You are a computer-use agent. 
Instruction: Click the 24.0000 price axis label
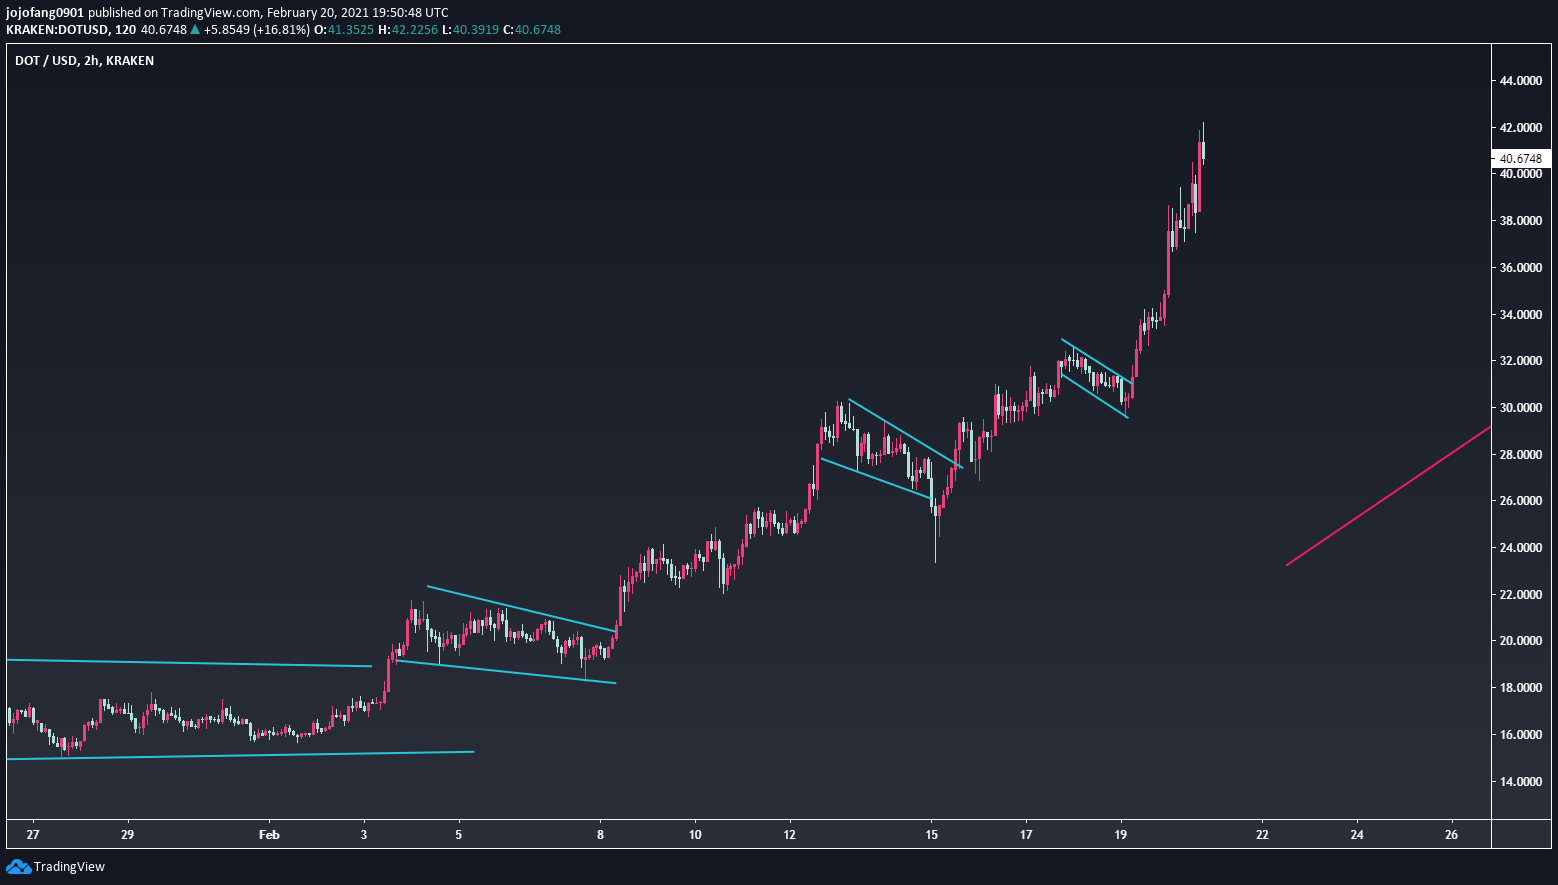[x=1521, y=548]
